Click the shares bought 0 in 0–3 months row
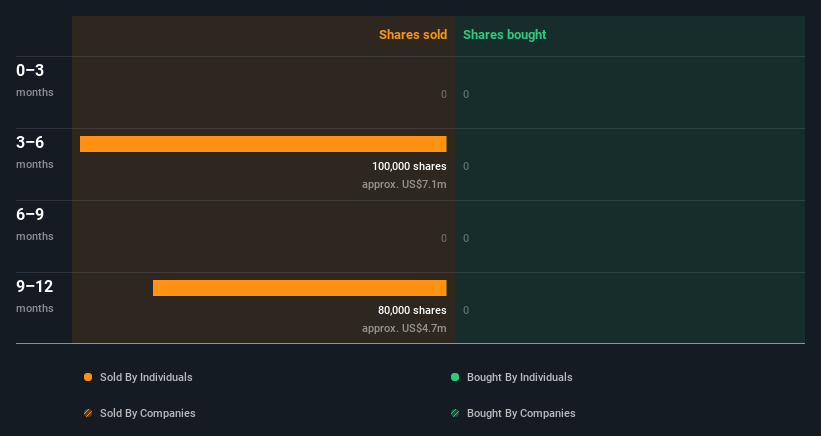This screenshot has height=436, width=821. [x=466, y=94]
